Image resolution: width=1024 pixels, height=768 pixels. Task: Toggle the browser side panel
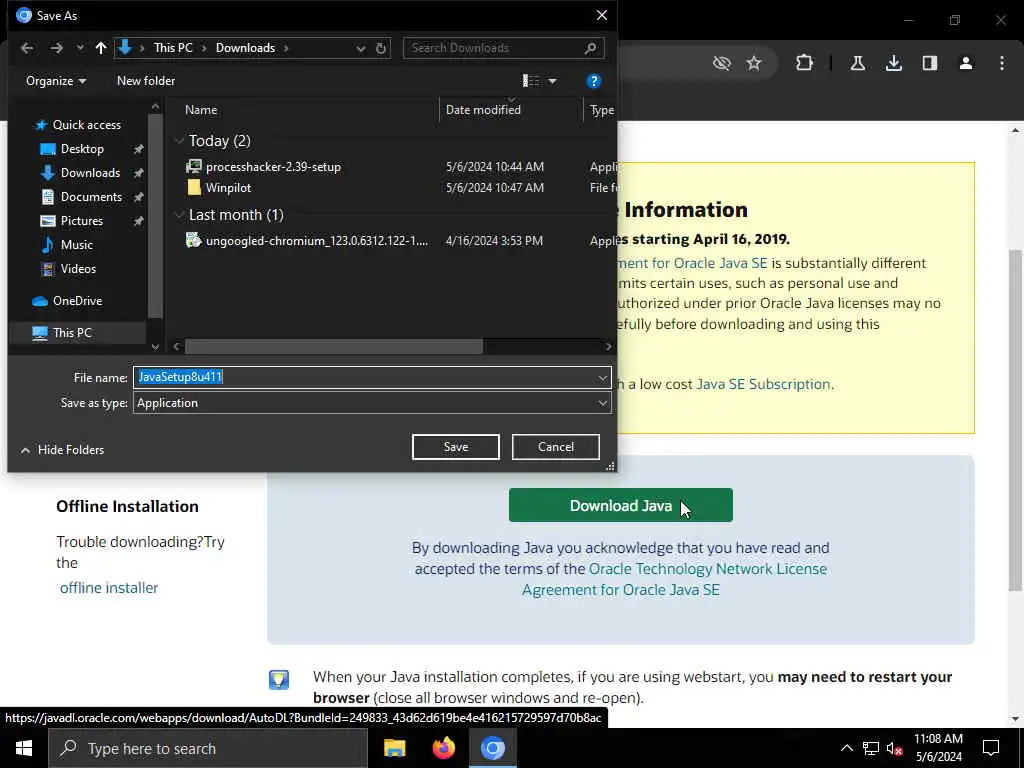[x=930, y=63]
